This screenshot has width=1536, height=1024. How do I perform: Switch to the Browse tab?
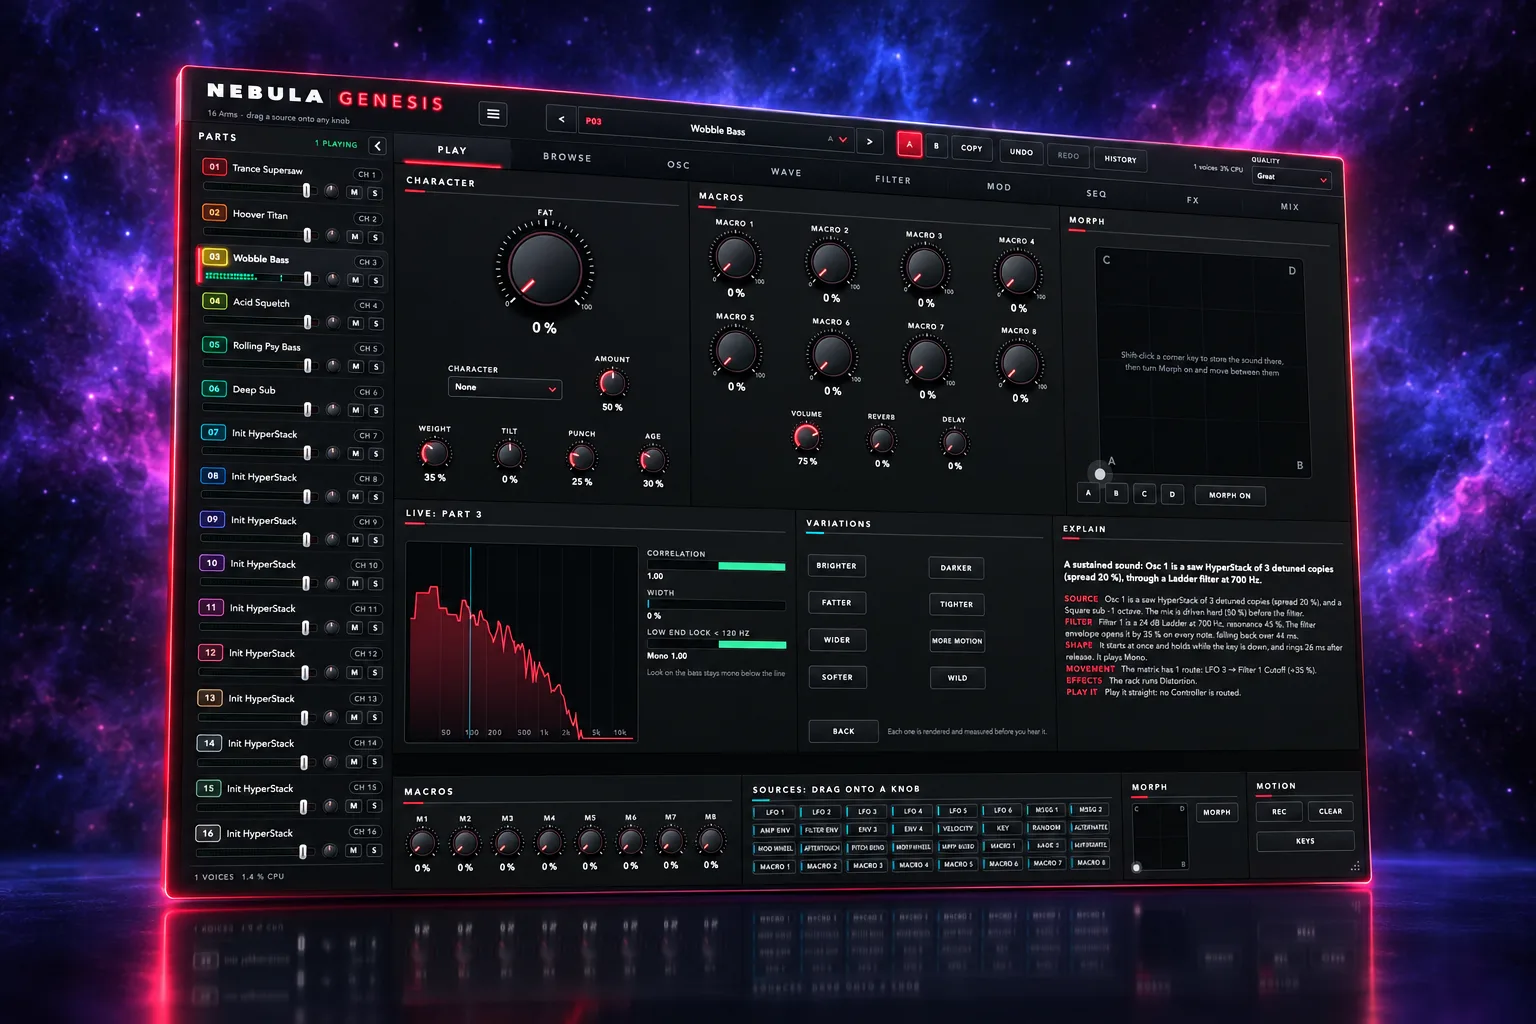[567, 157]
